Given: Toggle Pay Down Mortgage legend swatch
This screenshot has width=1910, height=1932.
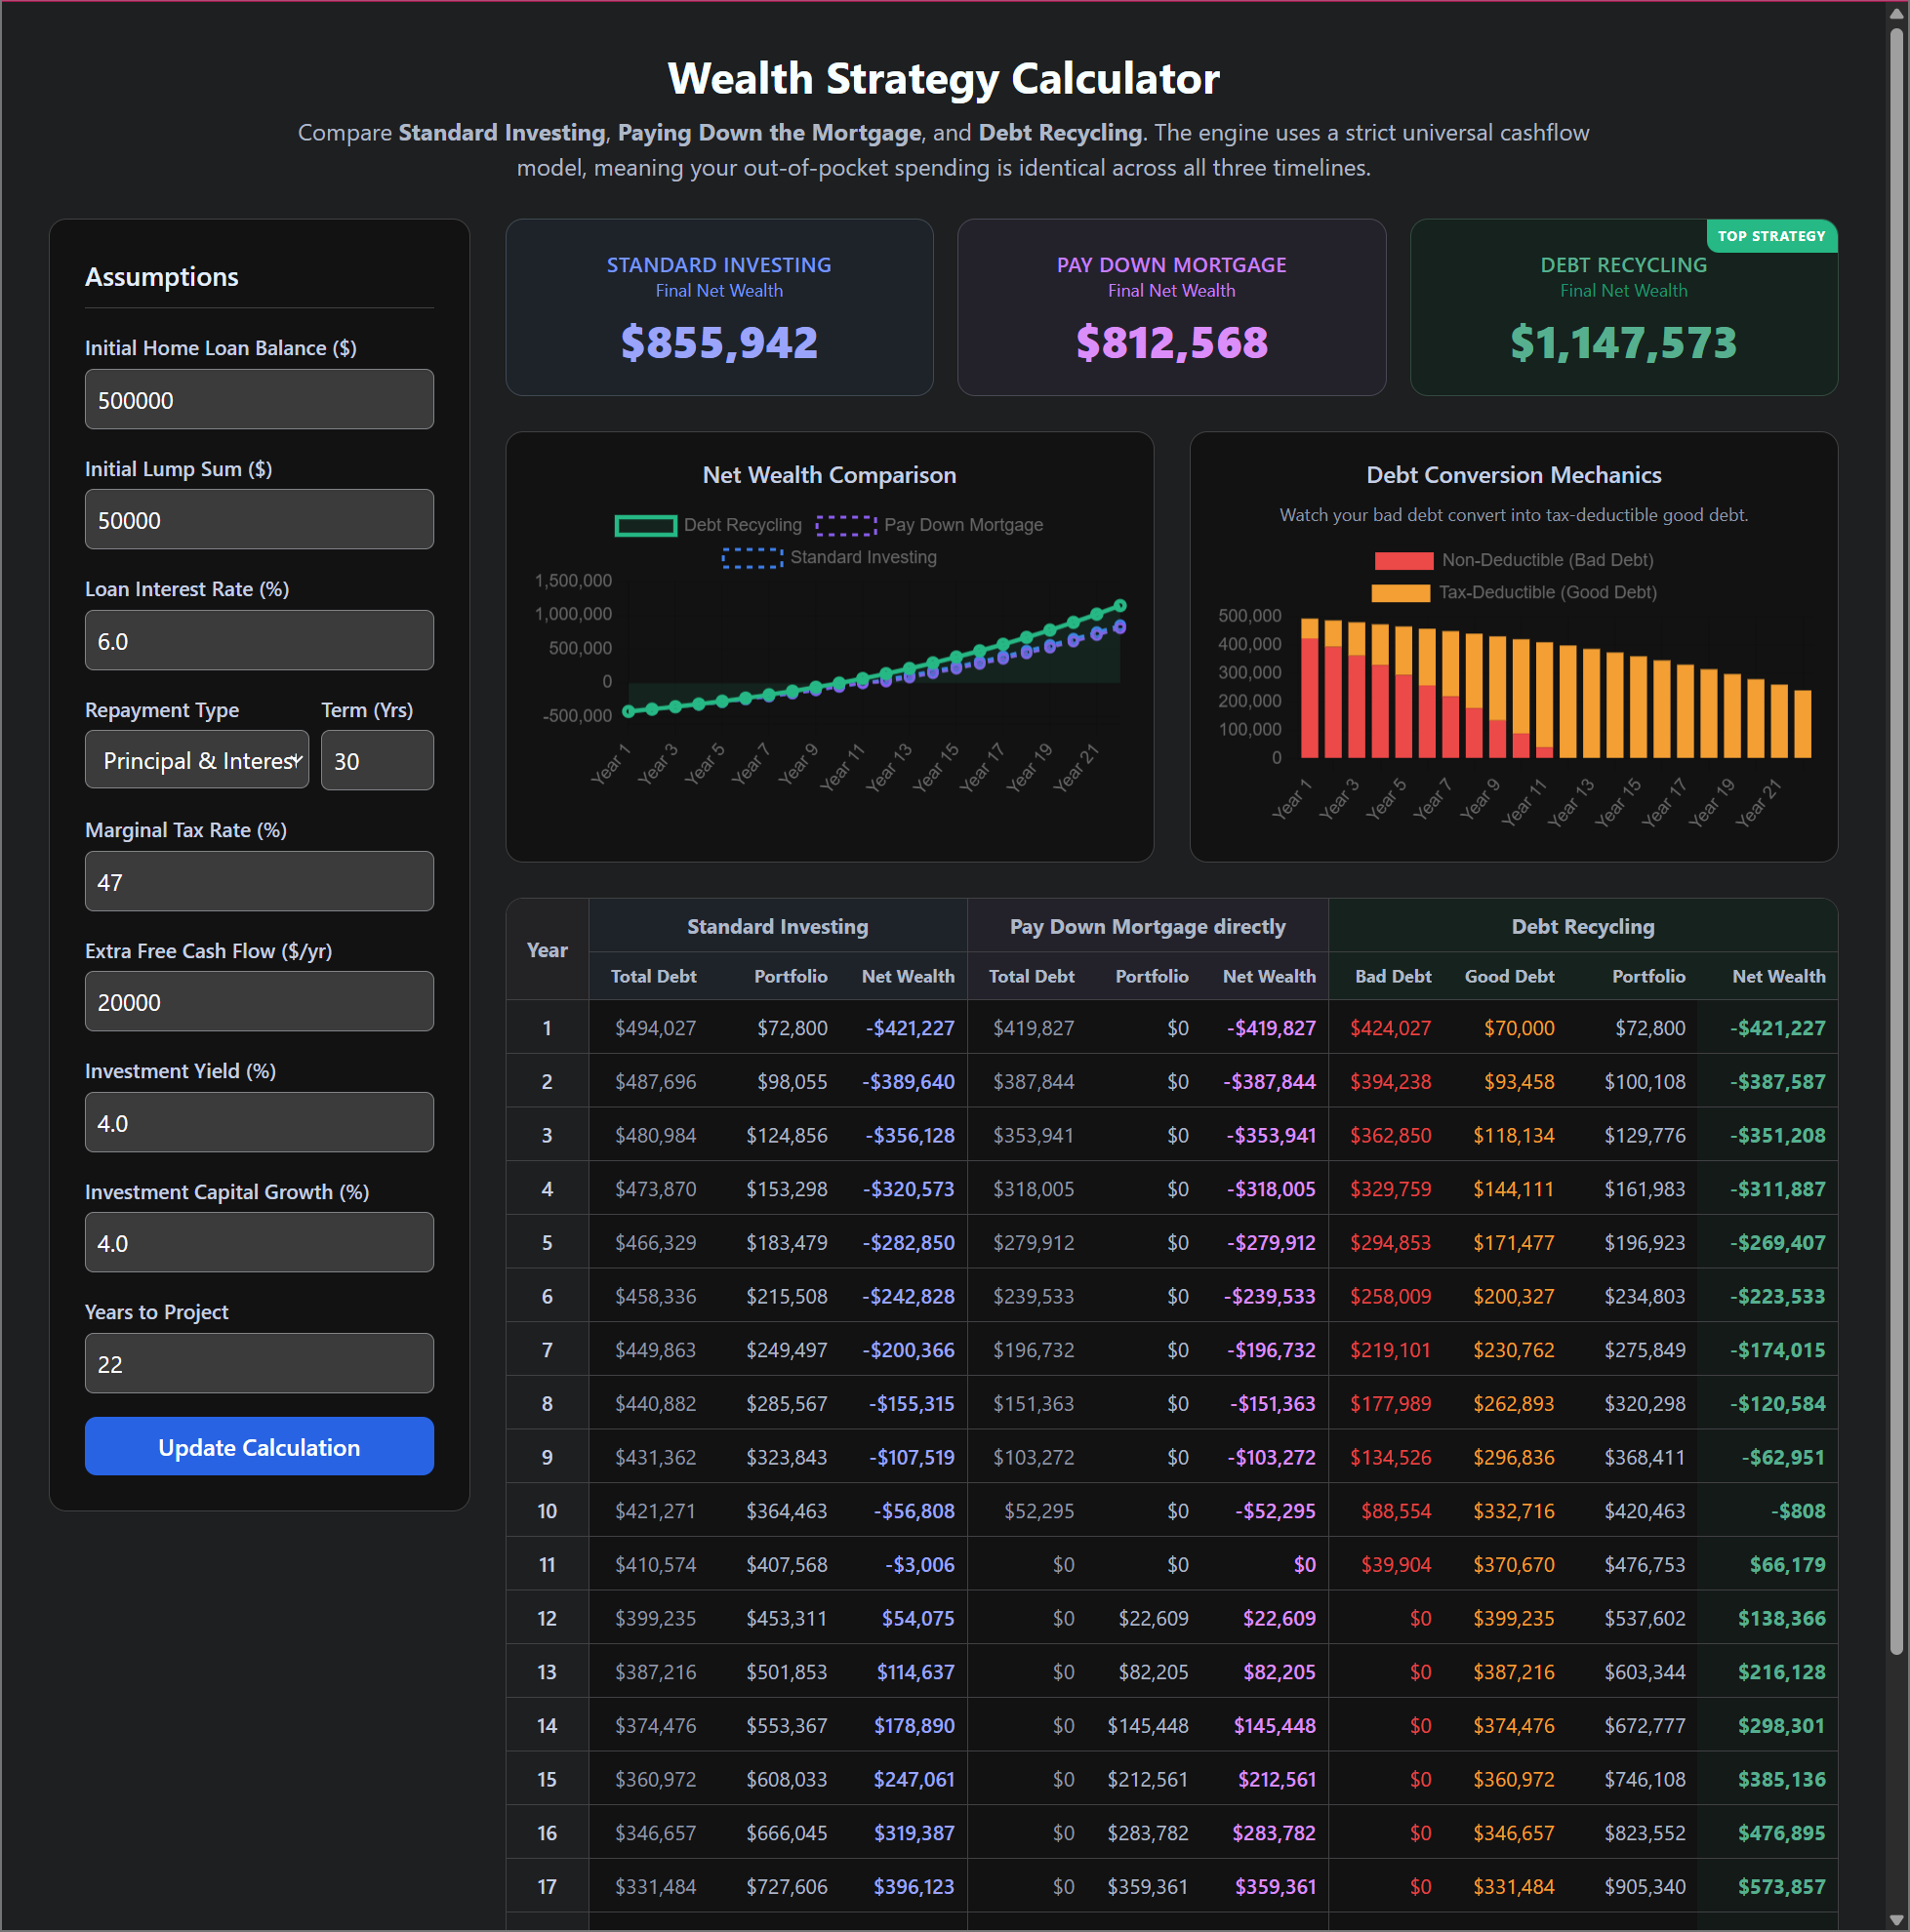Looking at the screenshot, I should (x=846, y=526).
